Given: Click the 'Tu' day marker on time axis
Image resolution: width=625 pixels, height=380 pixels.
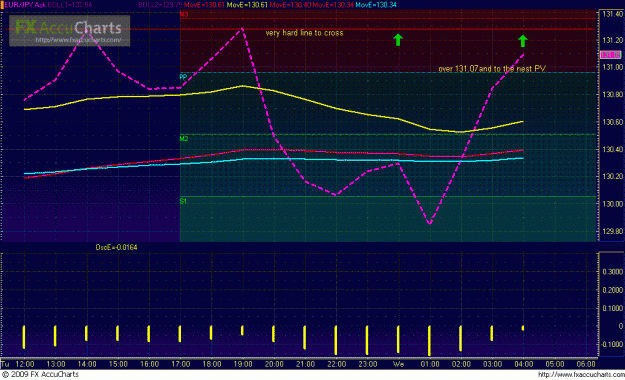Looking at the screenshot, I should coord(5,364).
